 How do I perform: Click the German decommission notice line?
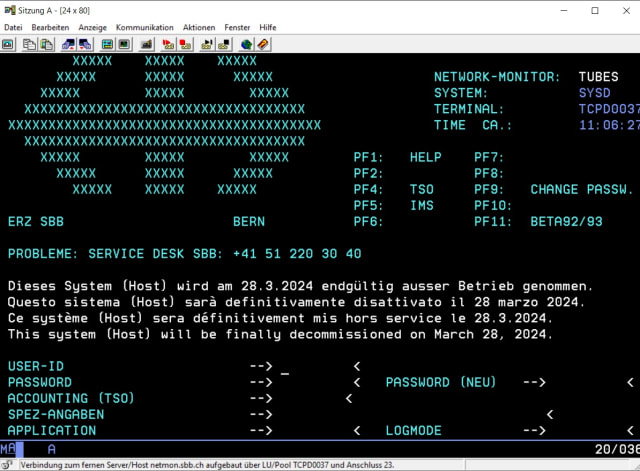pyautogui.click(x=300, y=286)
